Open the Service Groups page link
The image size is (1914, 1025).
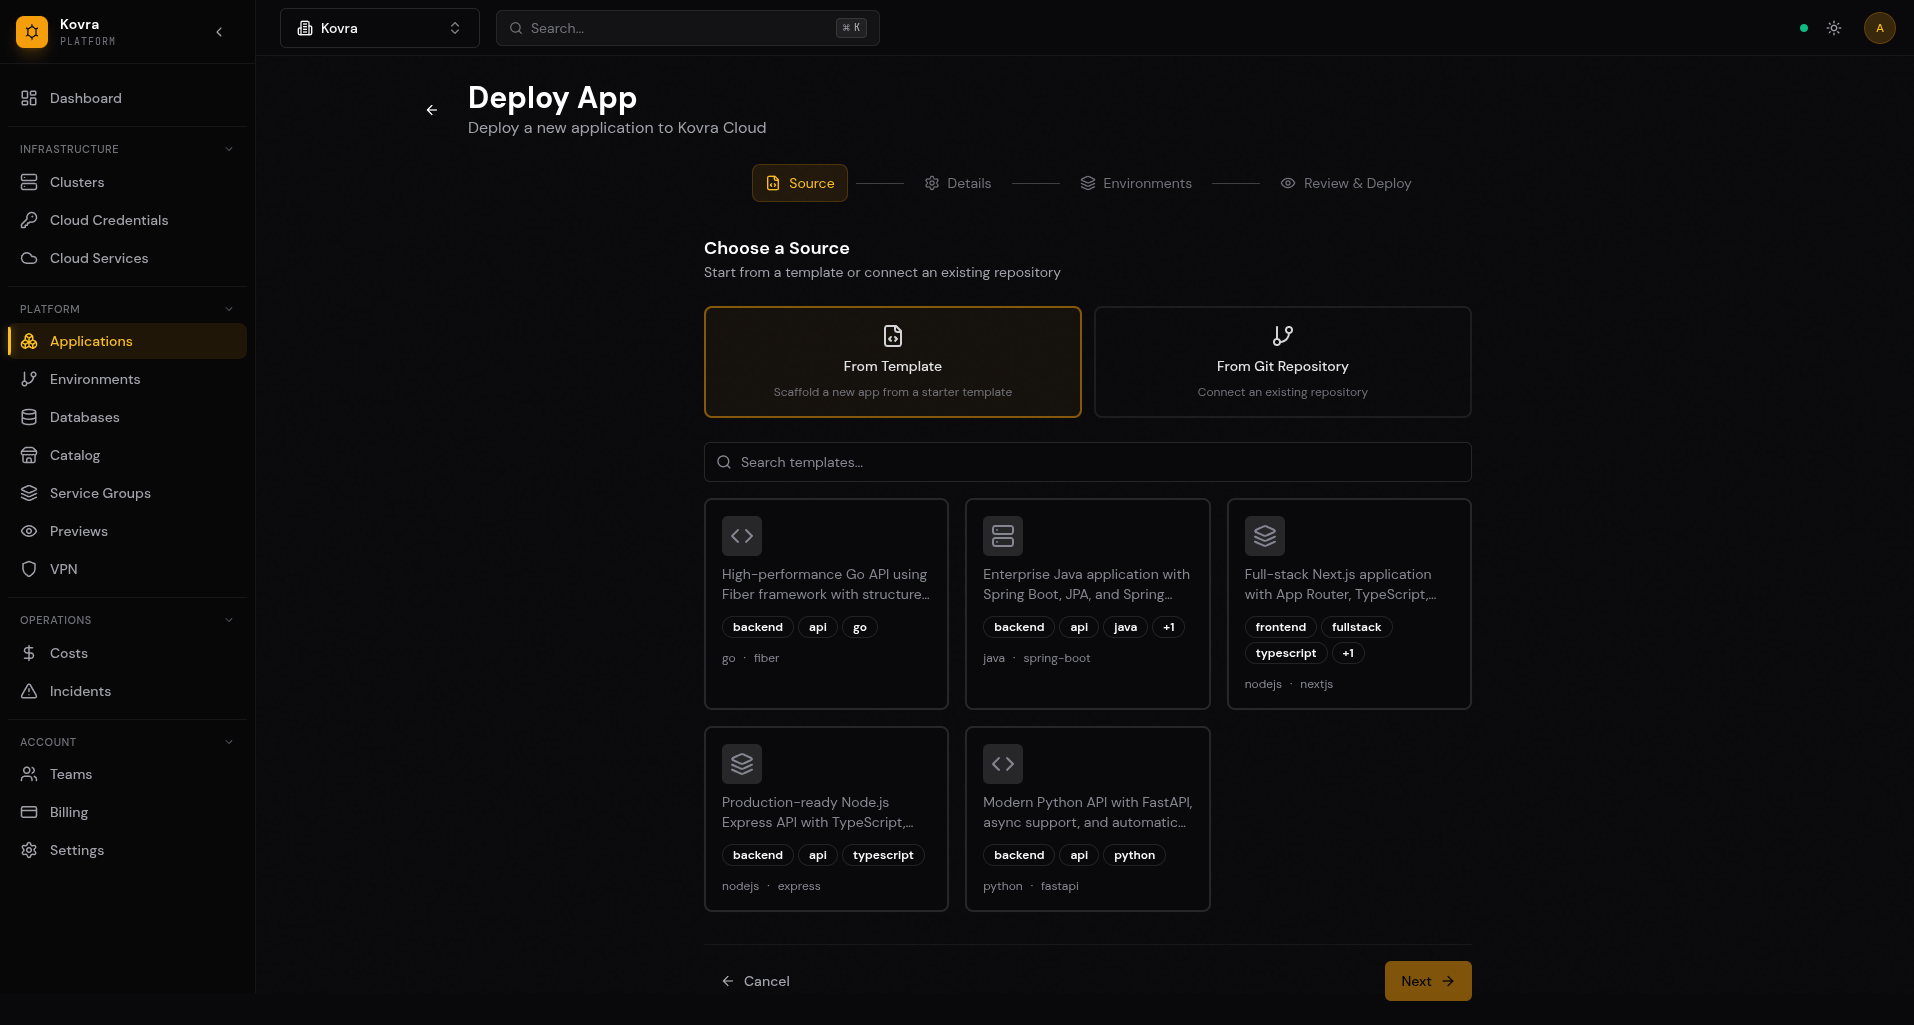127,493
